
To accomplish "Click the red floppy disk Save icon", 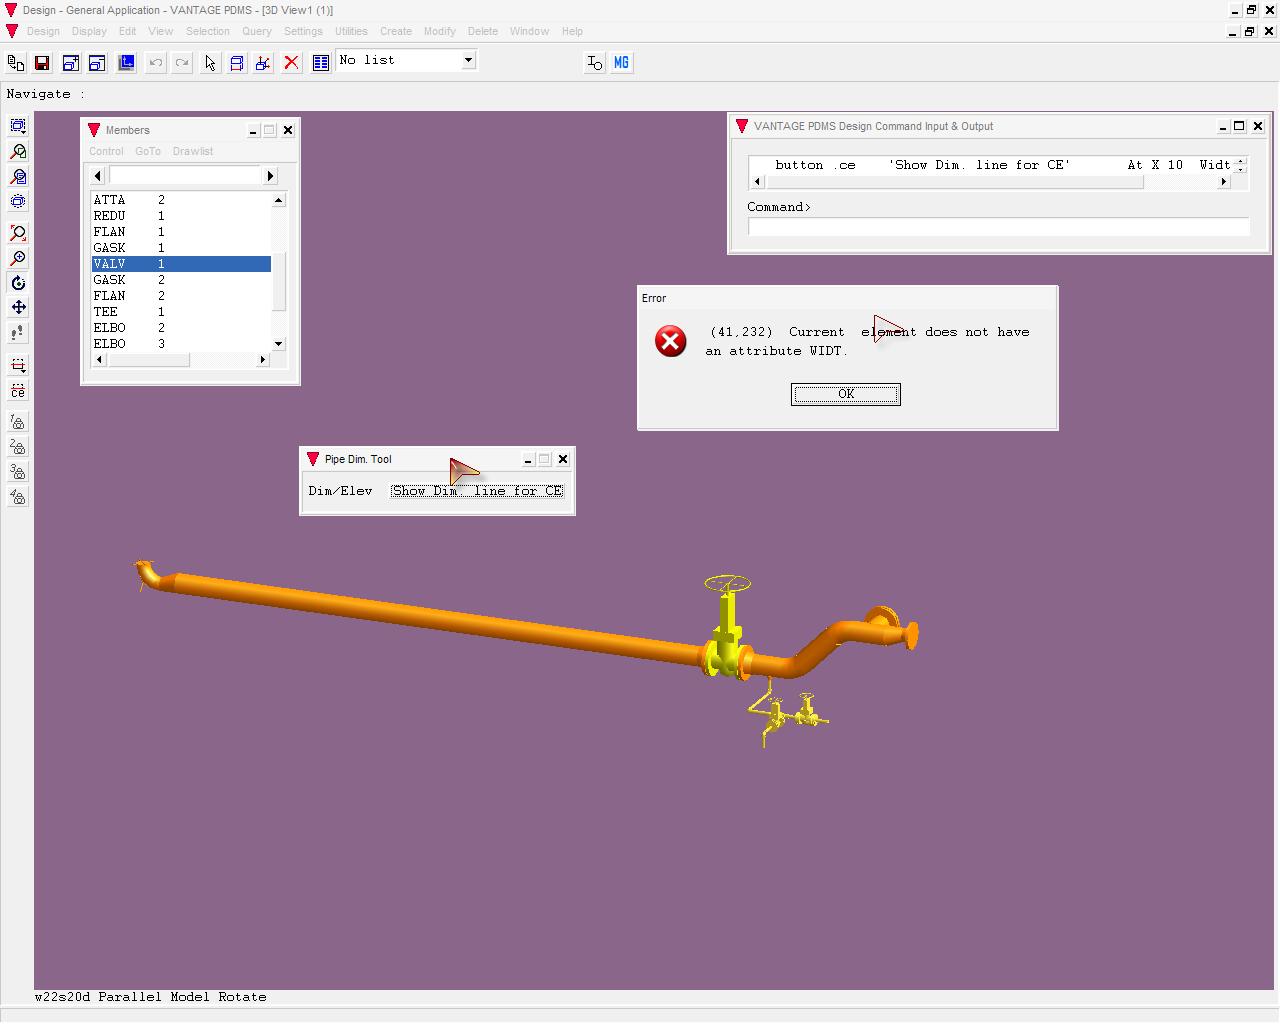I will (x=42, y=63).
